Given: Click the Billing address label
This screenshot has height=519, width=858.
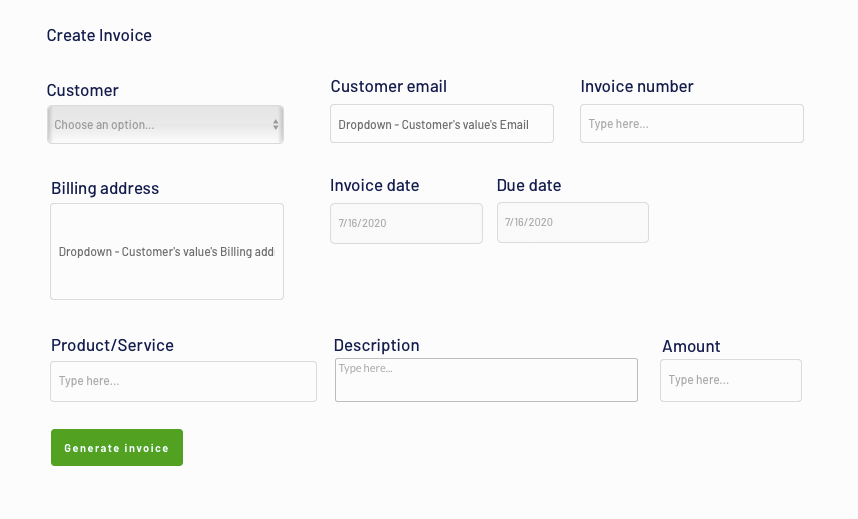Looking at the screenshot, I should point(105,188).
